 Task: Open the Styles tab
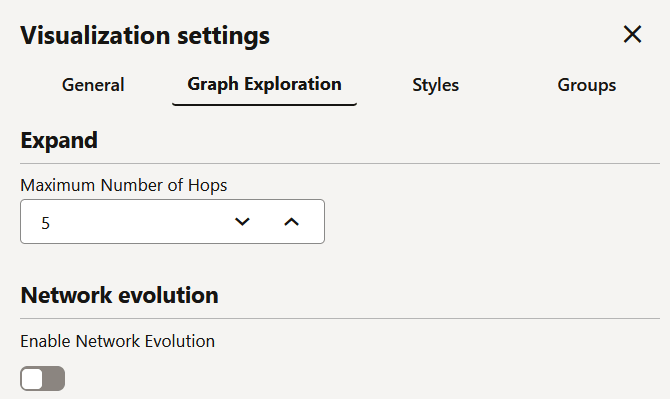click(435, 85)
